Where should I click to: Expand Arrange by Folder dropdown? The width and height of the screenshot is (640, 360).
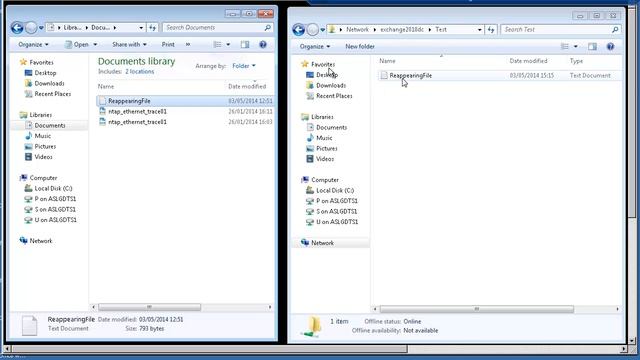[x=244, y=66]
